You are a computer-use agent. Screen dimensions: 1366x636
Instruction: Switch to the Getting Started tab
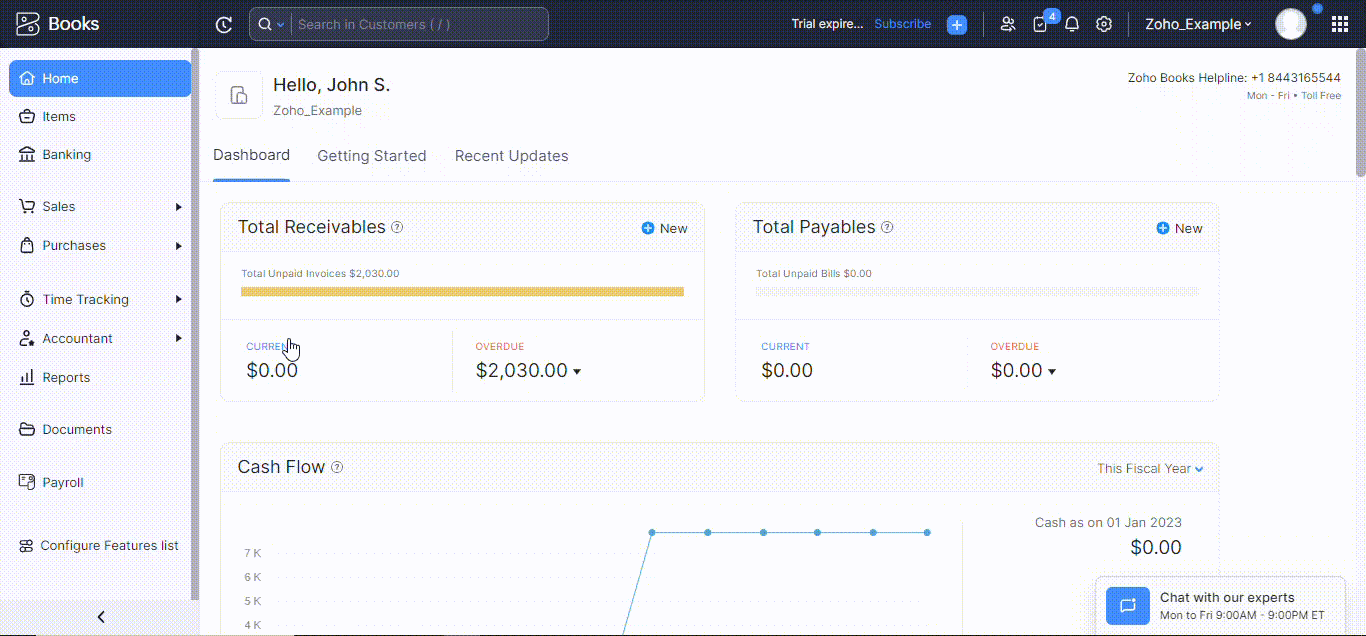tap(371, 155)
